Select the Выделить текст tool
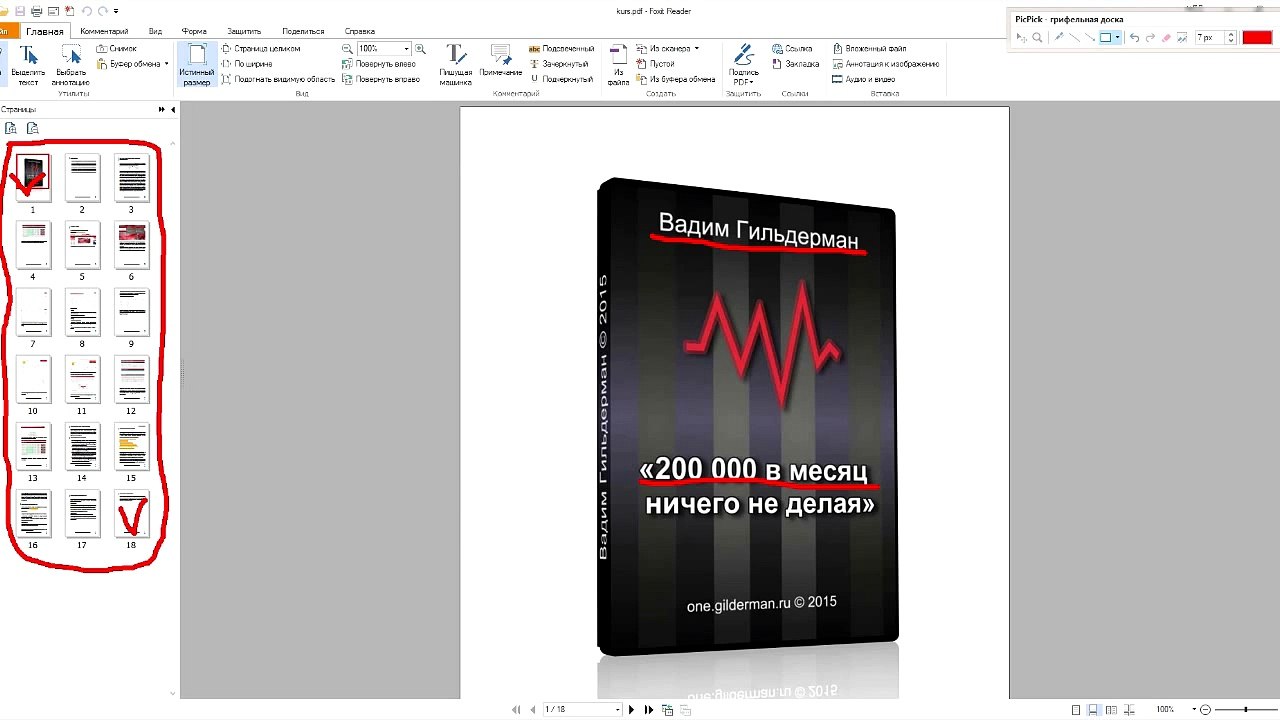 pos(28,66)
